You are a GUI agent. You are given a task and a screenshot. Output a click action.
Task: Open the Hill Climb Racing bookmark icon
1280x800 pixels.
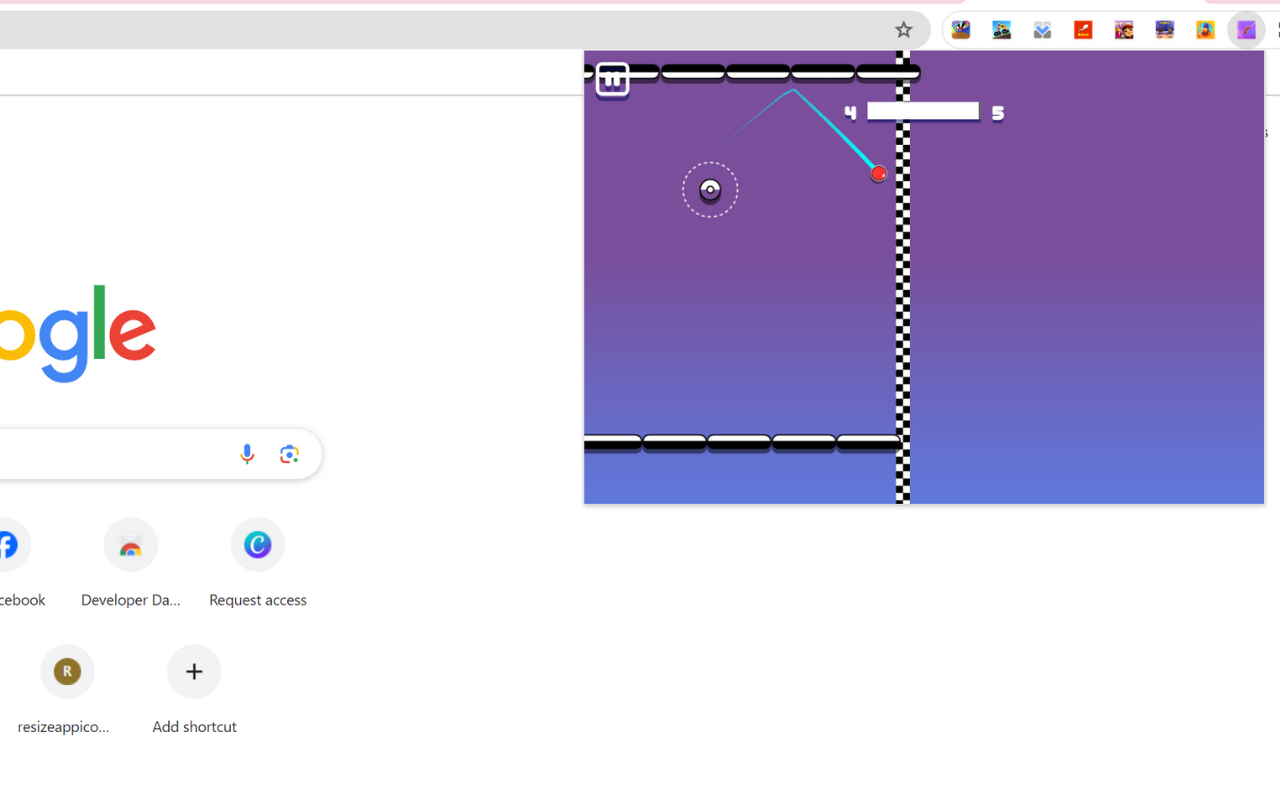coord(1002,30)
